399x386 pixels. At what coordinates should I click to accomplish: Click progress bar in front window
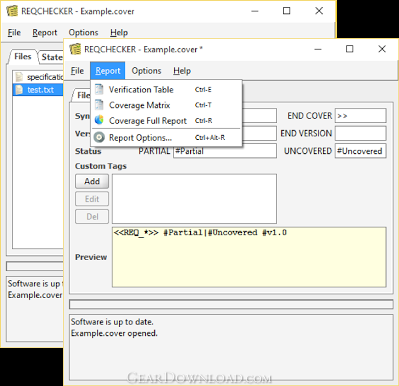231,304
